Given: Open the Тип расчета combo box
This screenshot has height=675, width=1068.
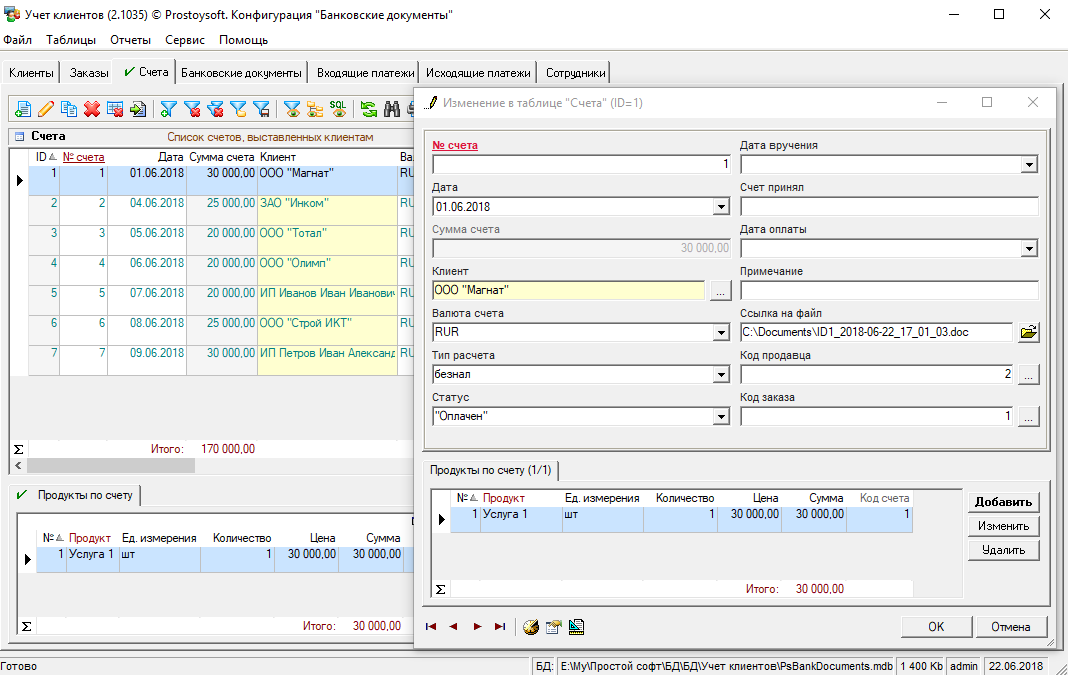Looking at the screenshot, I should (x=720, y=375).
